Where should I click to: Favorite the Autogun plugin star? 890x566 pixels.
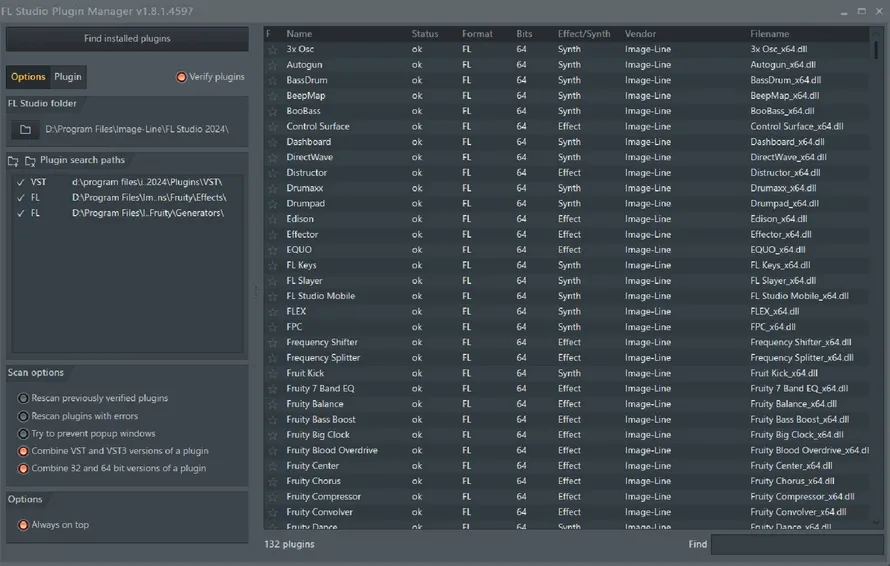272,65
